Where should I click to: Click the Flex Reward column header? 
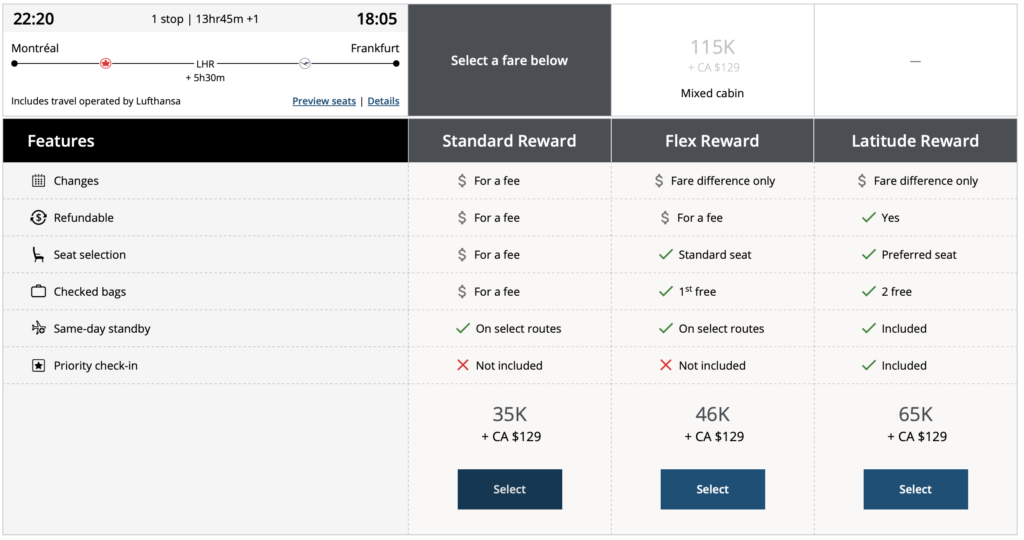[x=712, y=141]
